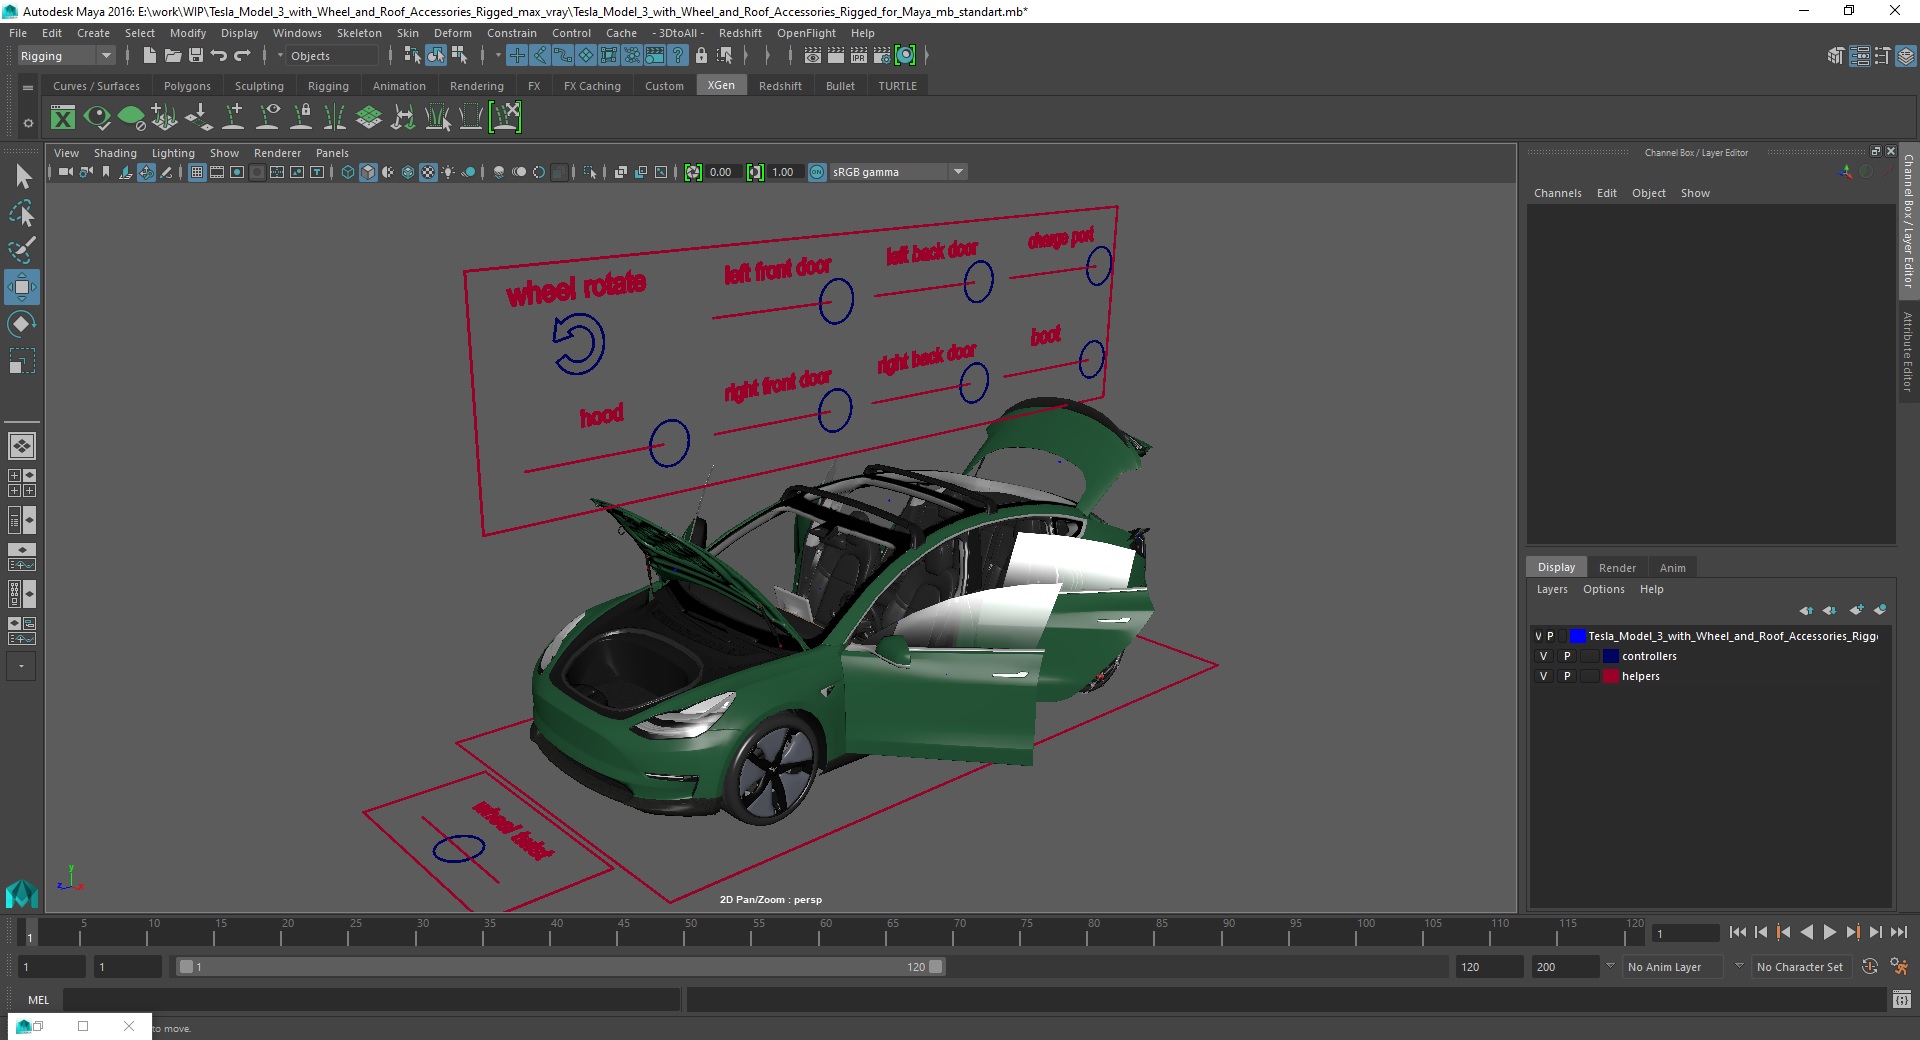Open shelf options gear menu
Viewport: 1920px width, 1040px height.
[x=28, y=123]
